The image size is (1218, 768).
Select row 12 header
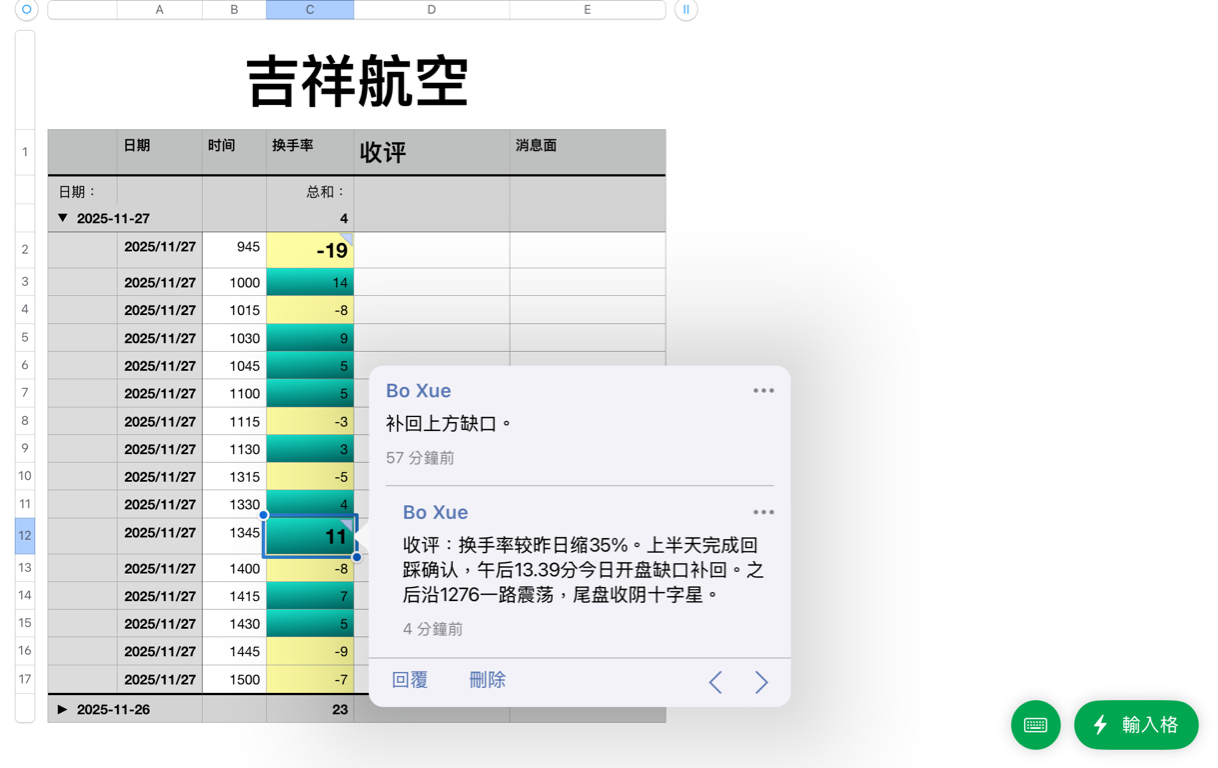click(x=25, y=536)
